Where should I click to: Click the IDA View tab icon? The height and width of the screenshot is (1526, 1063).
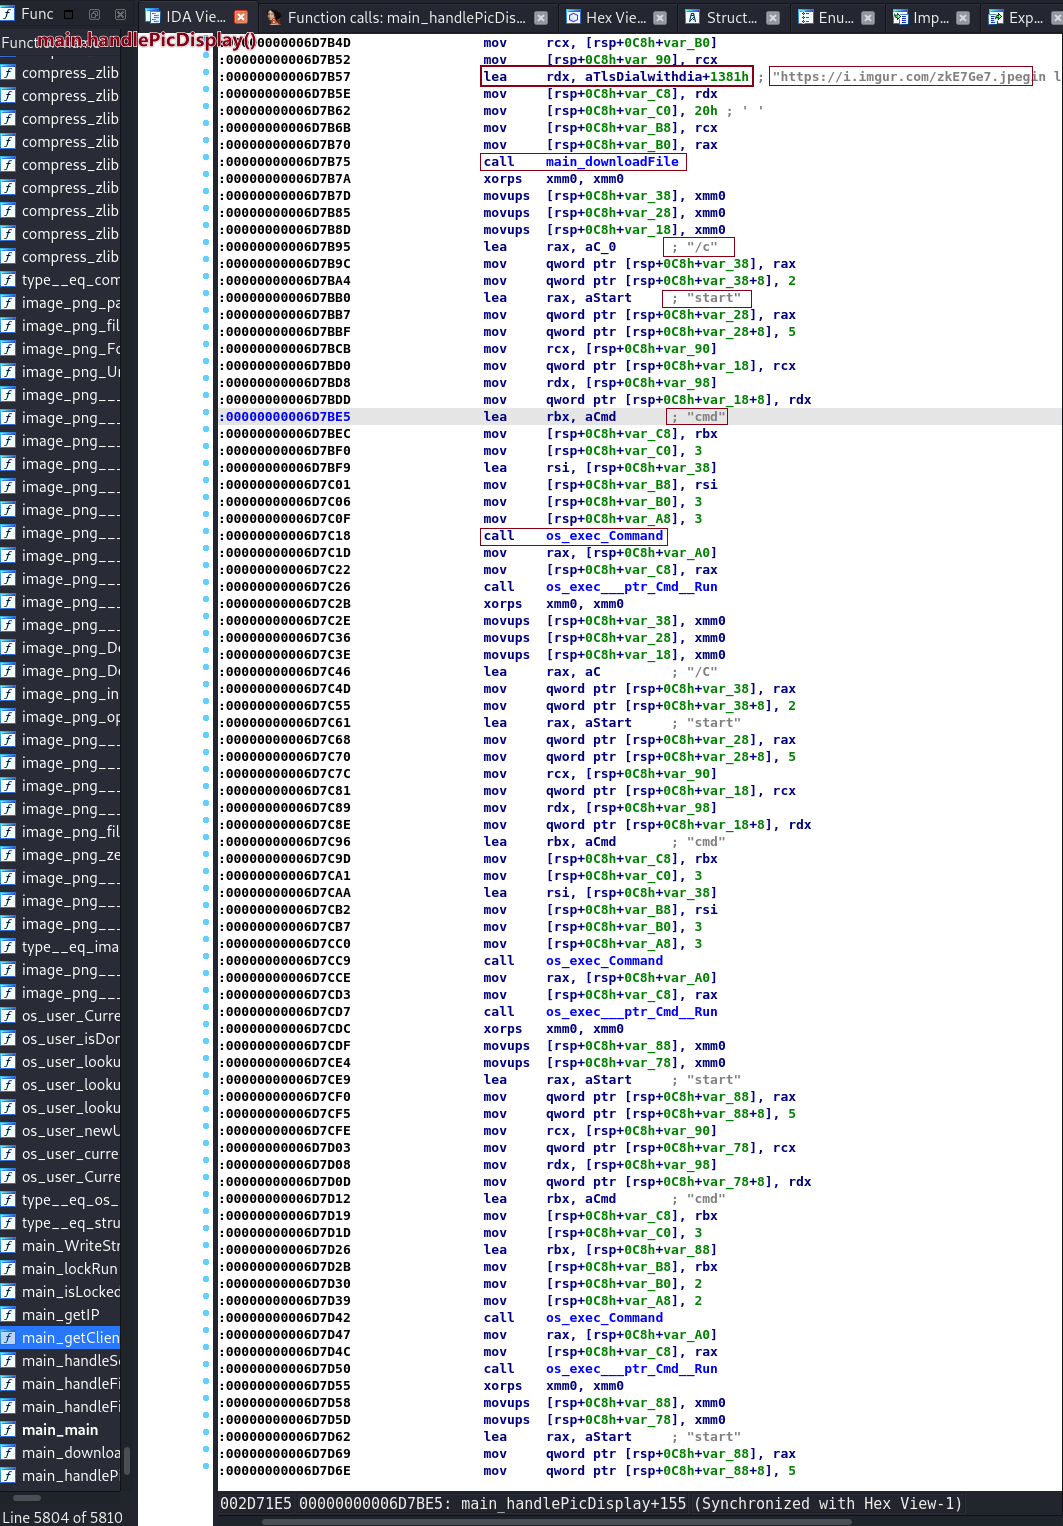click(153, 17)
